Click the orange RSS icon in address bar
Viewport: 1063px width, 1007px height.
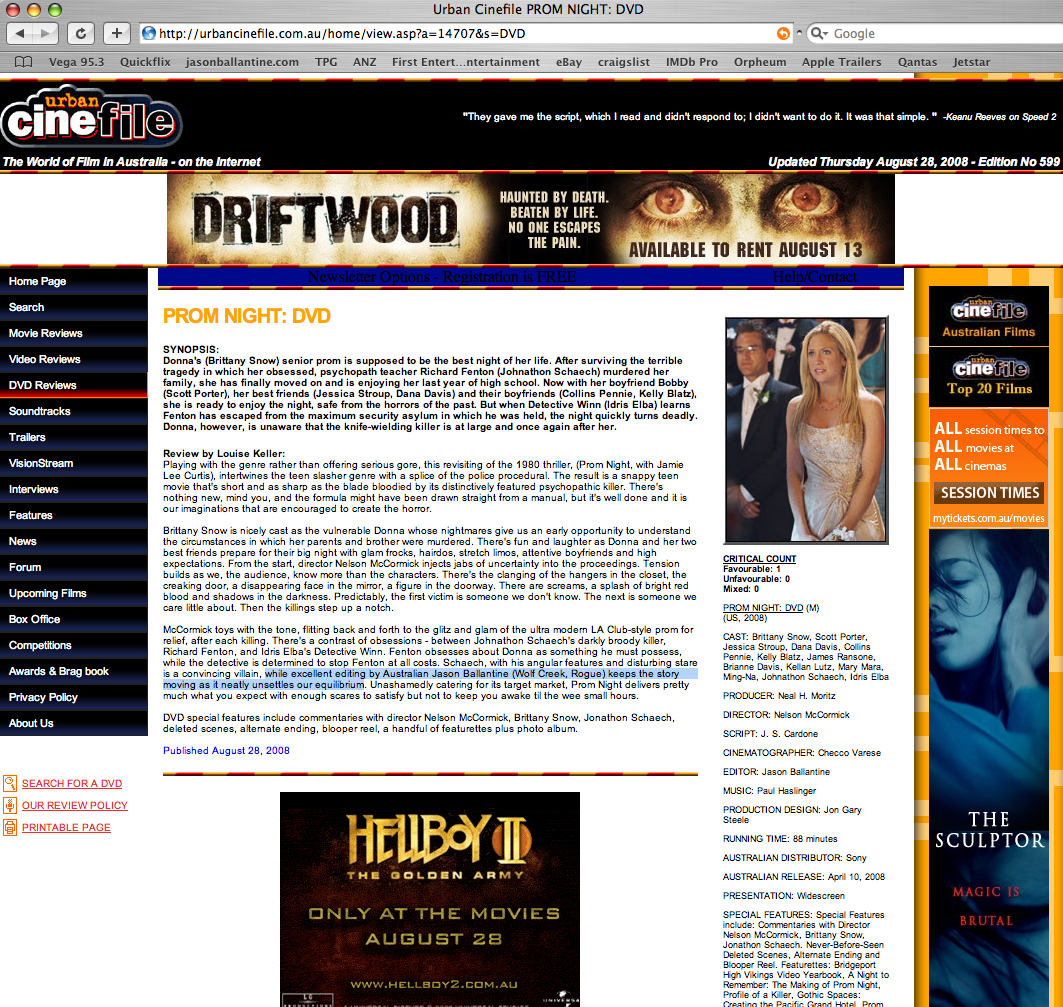783,33
